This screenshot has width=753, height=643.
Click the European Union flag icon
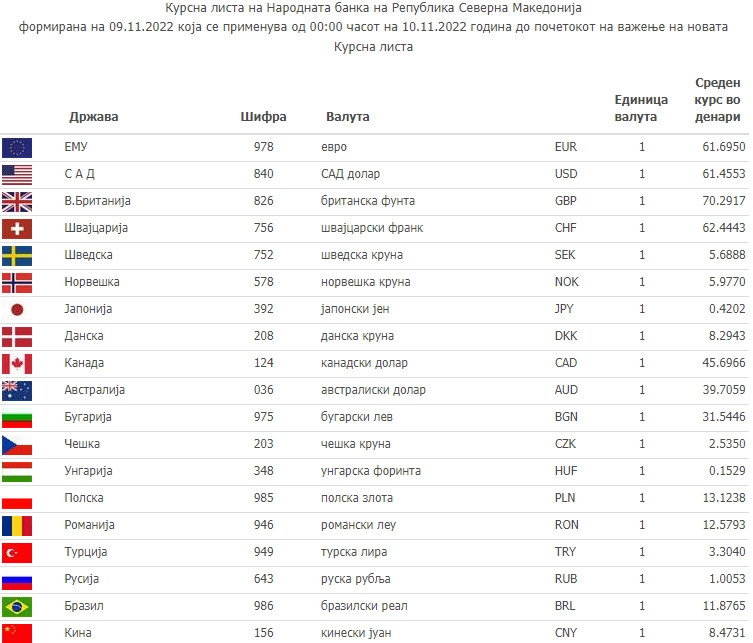click(x=17, y=148)
